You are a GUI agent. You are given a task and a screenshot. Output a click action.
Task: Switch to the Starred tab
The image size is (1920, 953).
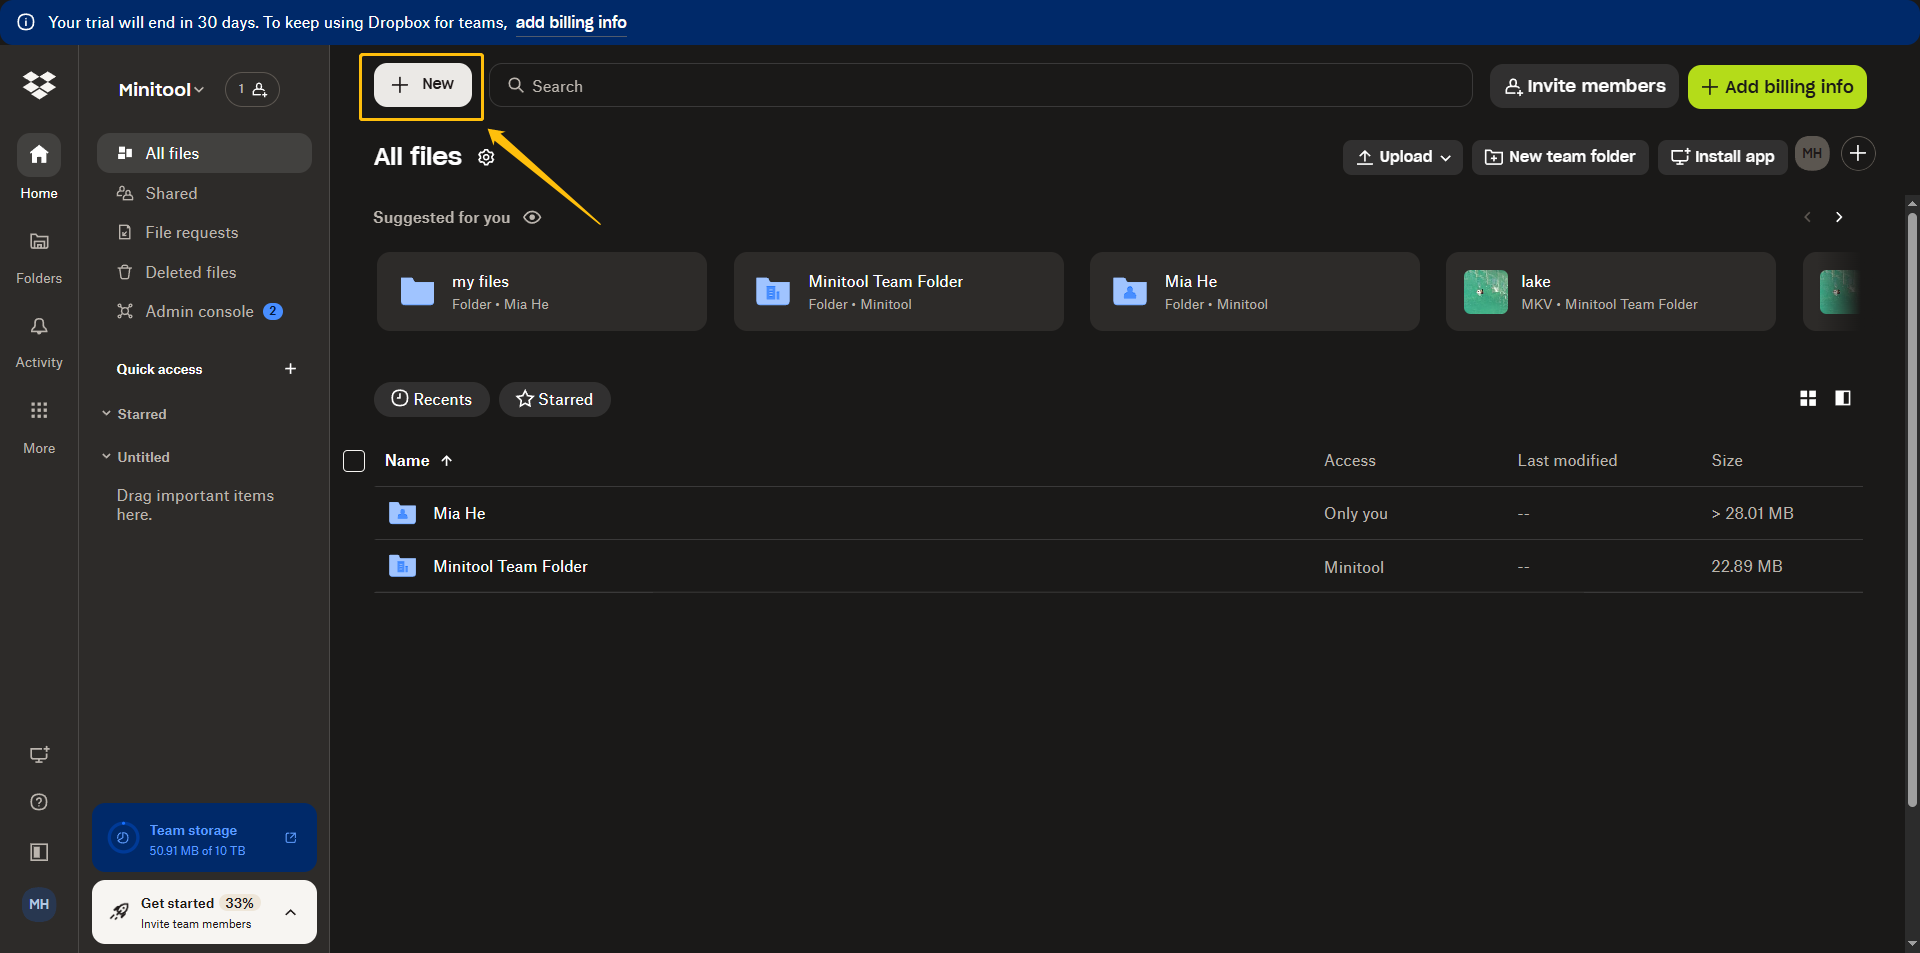click(x=554, y=399)
